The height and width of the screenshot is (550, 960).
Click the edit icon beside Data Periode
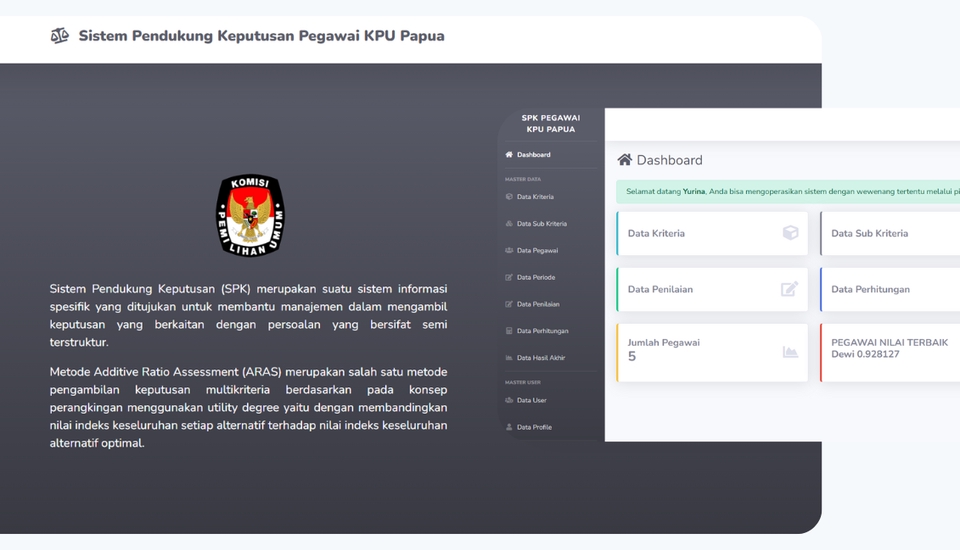(x=509, y=277)
